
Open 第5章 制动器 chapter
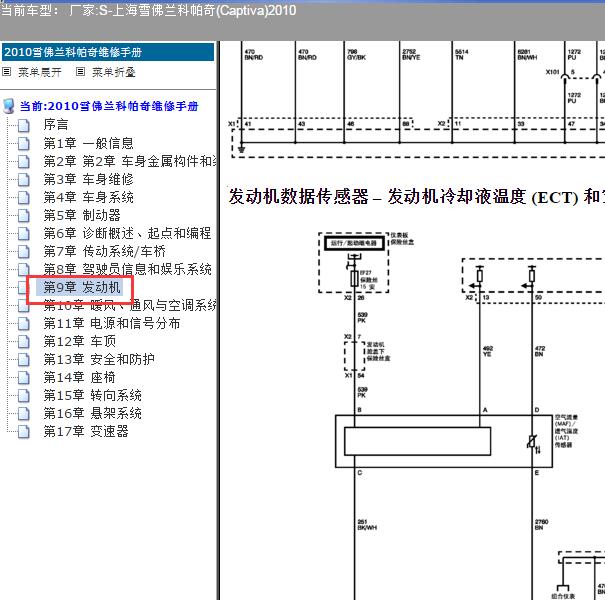pos(82,215)
